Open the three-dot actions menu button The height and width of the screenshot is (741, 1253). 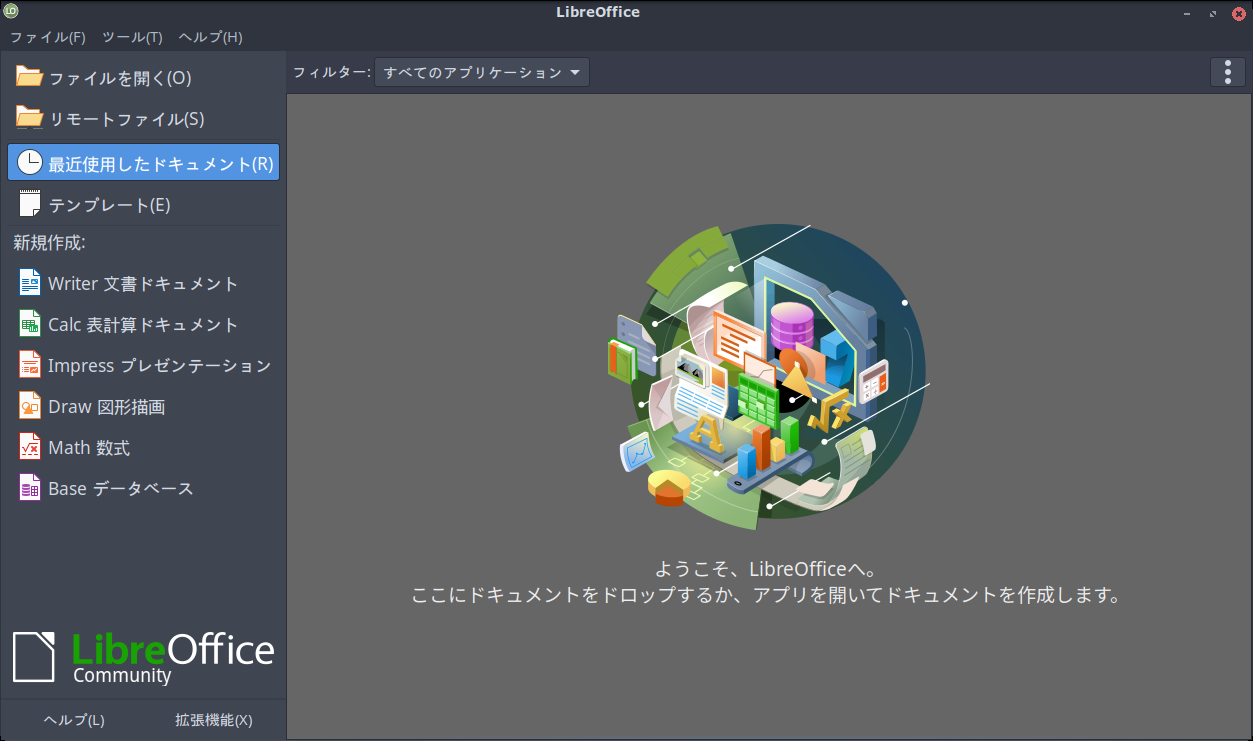pos(1228,72)
